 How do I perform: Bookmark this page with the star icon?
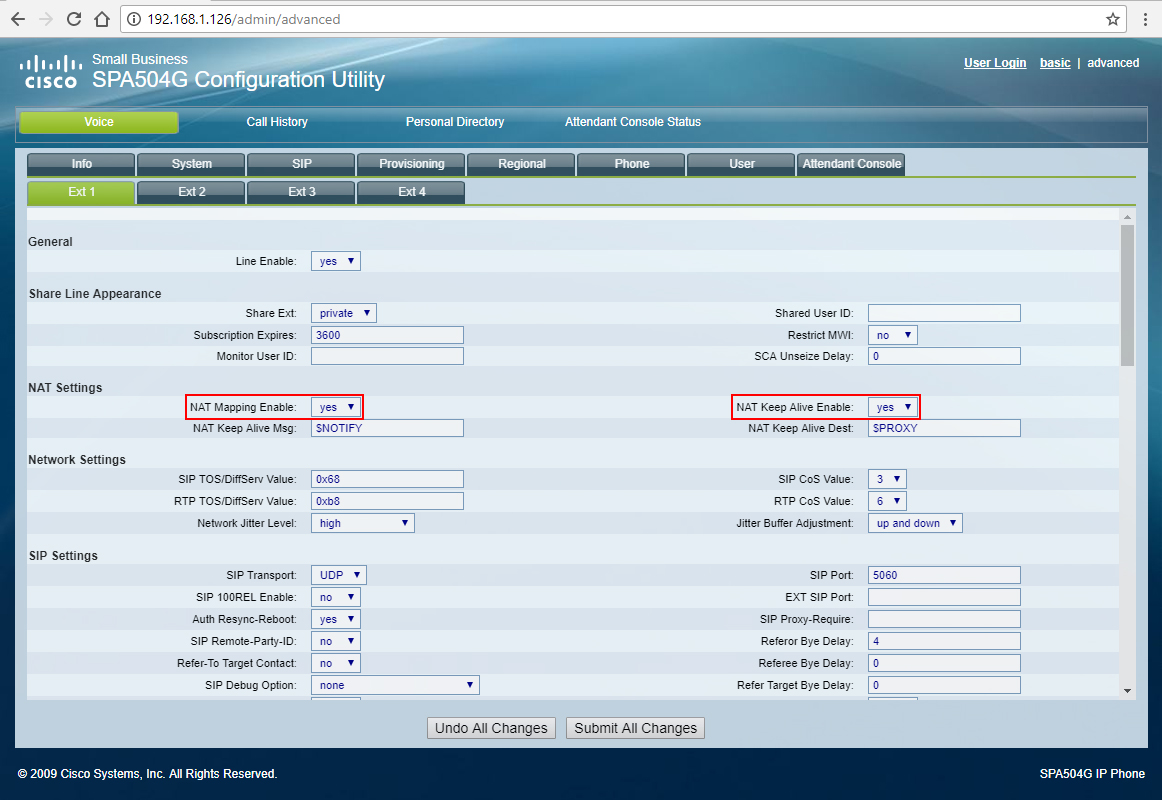tap(1112, 19)
